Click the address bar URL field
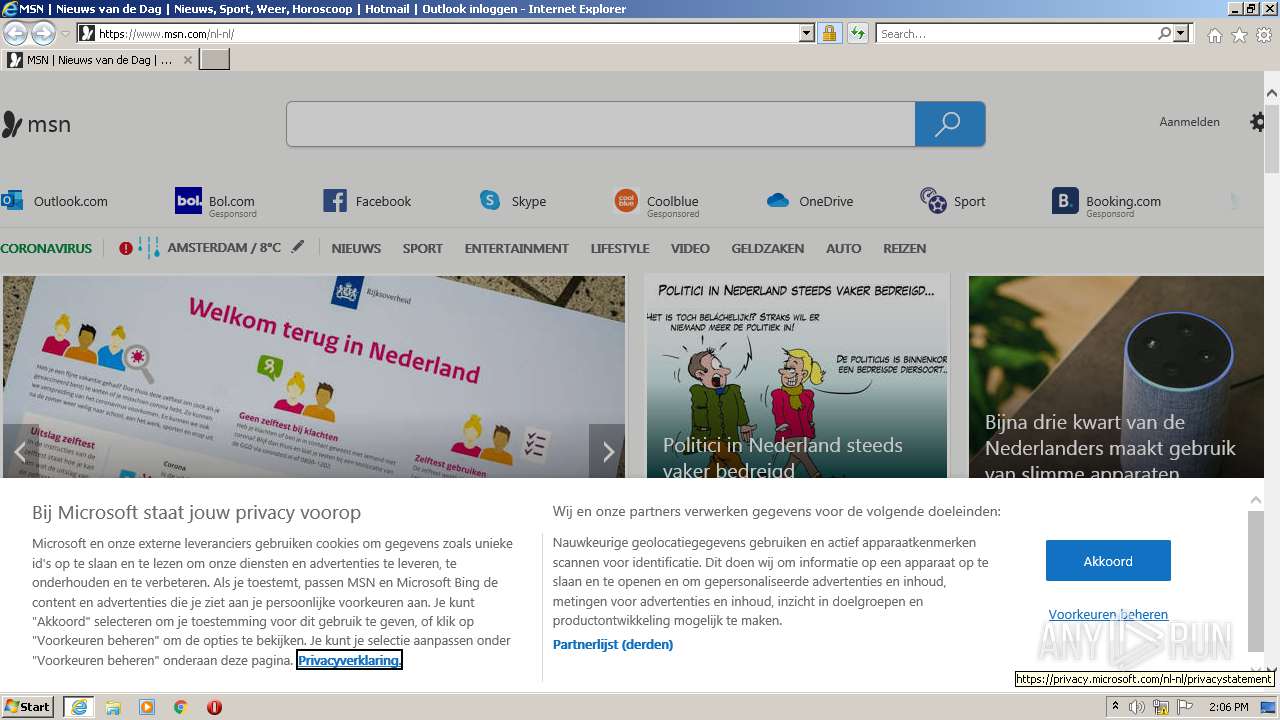The height and width of the screenshot is (720, 1280). 447,33
